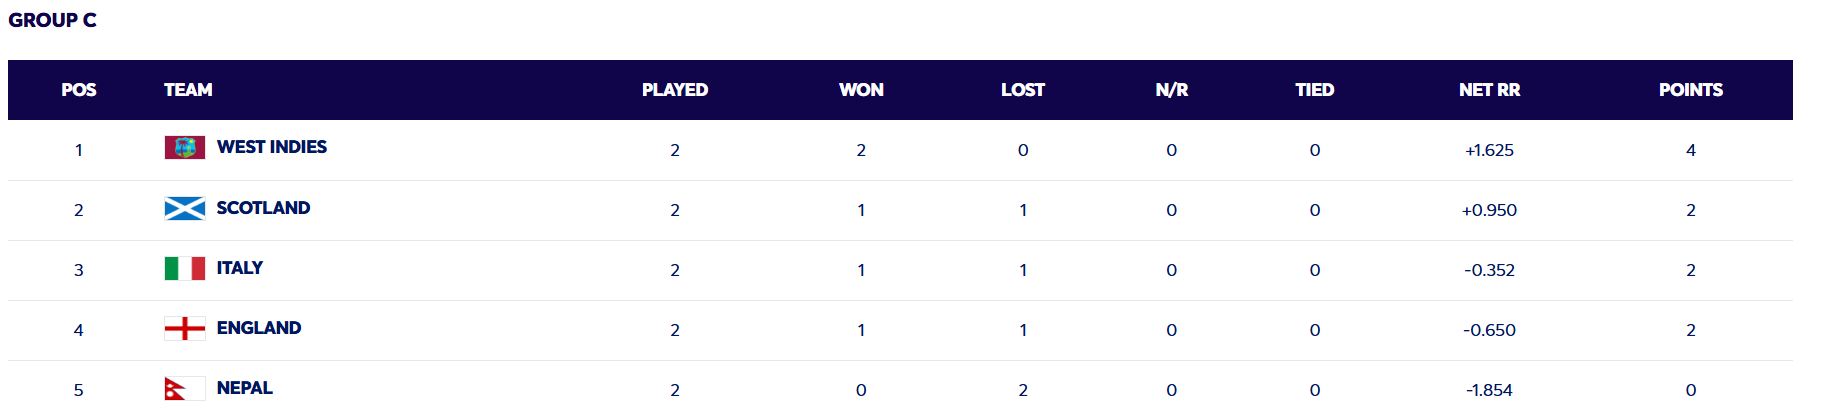Screen dimensions: 1827x412
Task: Open the West Indies team link
Action: (x=272, y=147)
